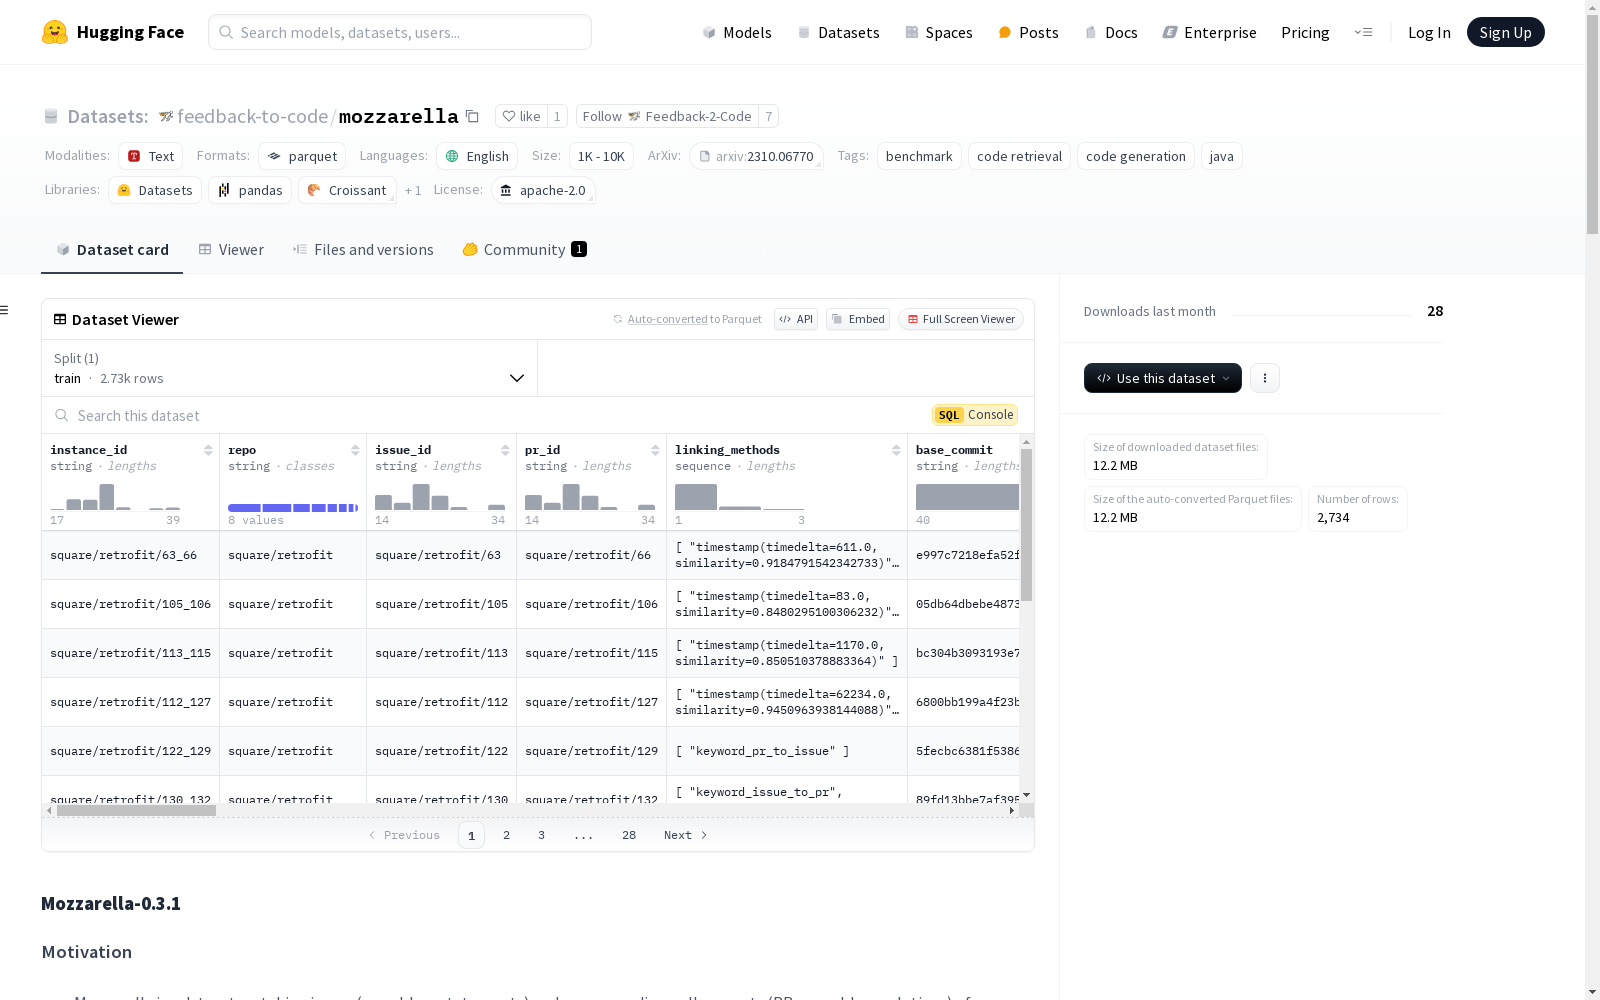Open the Community tab

(524, 250)
